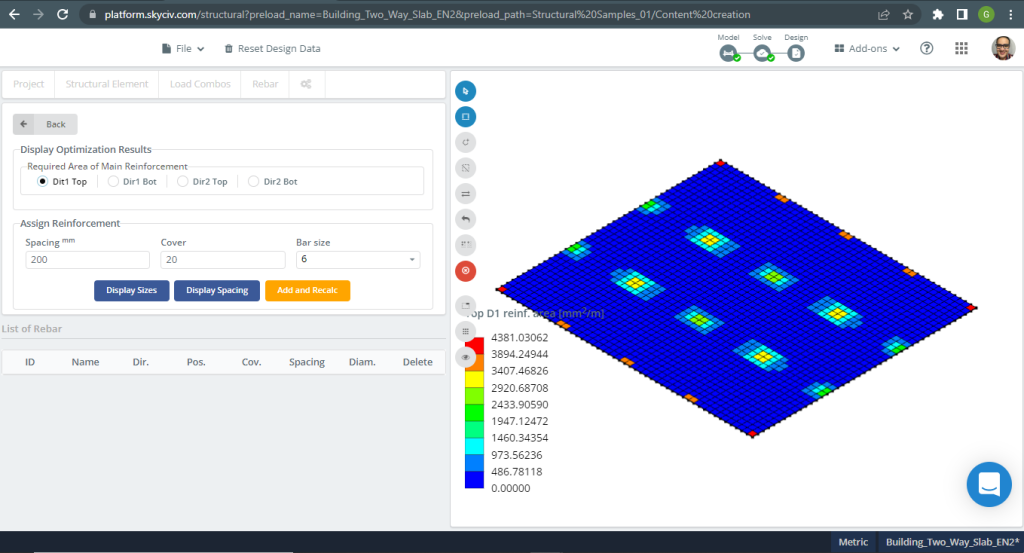Choose the Dir2 Bot radio button
The image size is (1024, 553).
coord(254,182)
